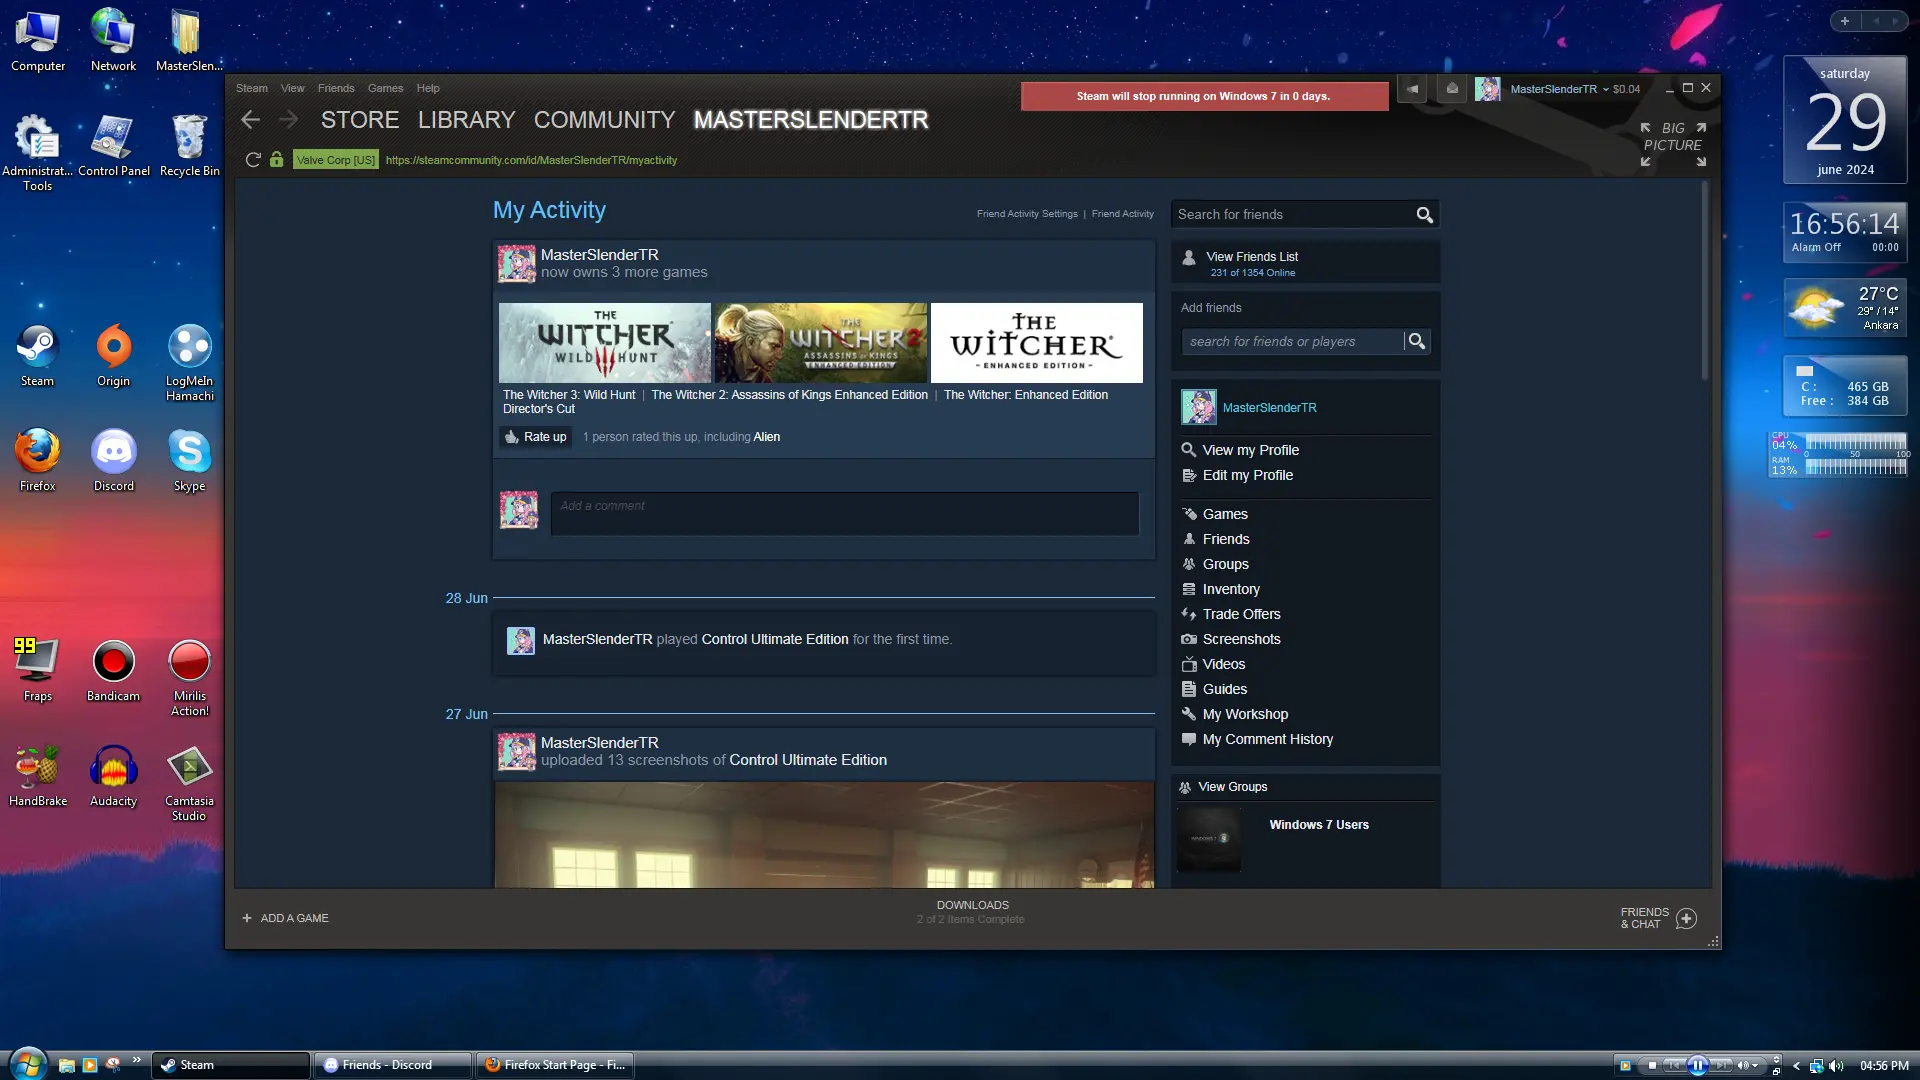Screen dimensions: 1920x1080
Task: Open View my Profile link
Action: point(1250,450)
